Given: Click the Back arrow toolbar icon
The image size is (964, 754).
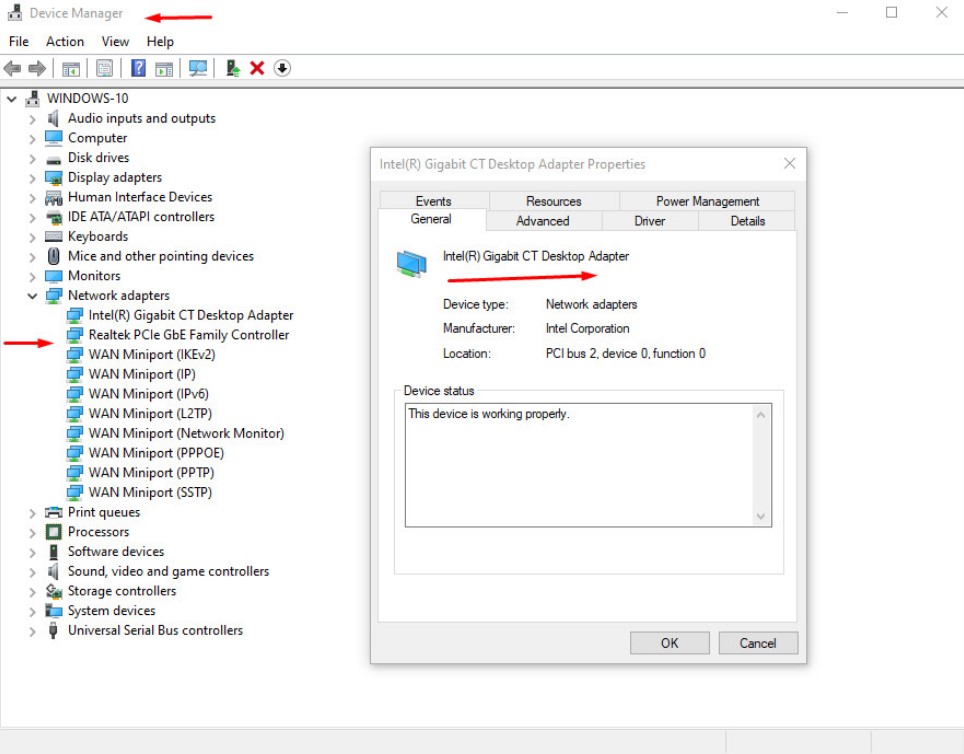Looking at the screenshot, I should [12, 68].
